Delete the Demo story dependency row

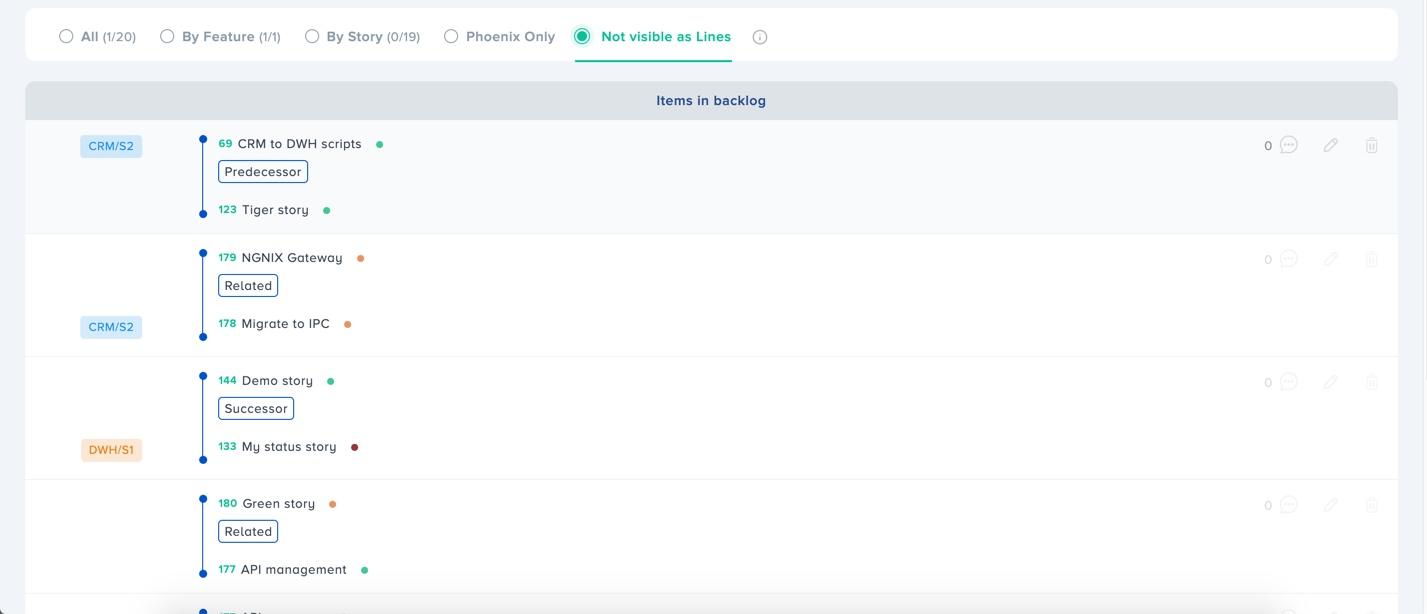[x=1371, y=382]
